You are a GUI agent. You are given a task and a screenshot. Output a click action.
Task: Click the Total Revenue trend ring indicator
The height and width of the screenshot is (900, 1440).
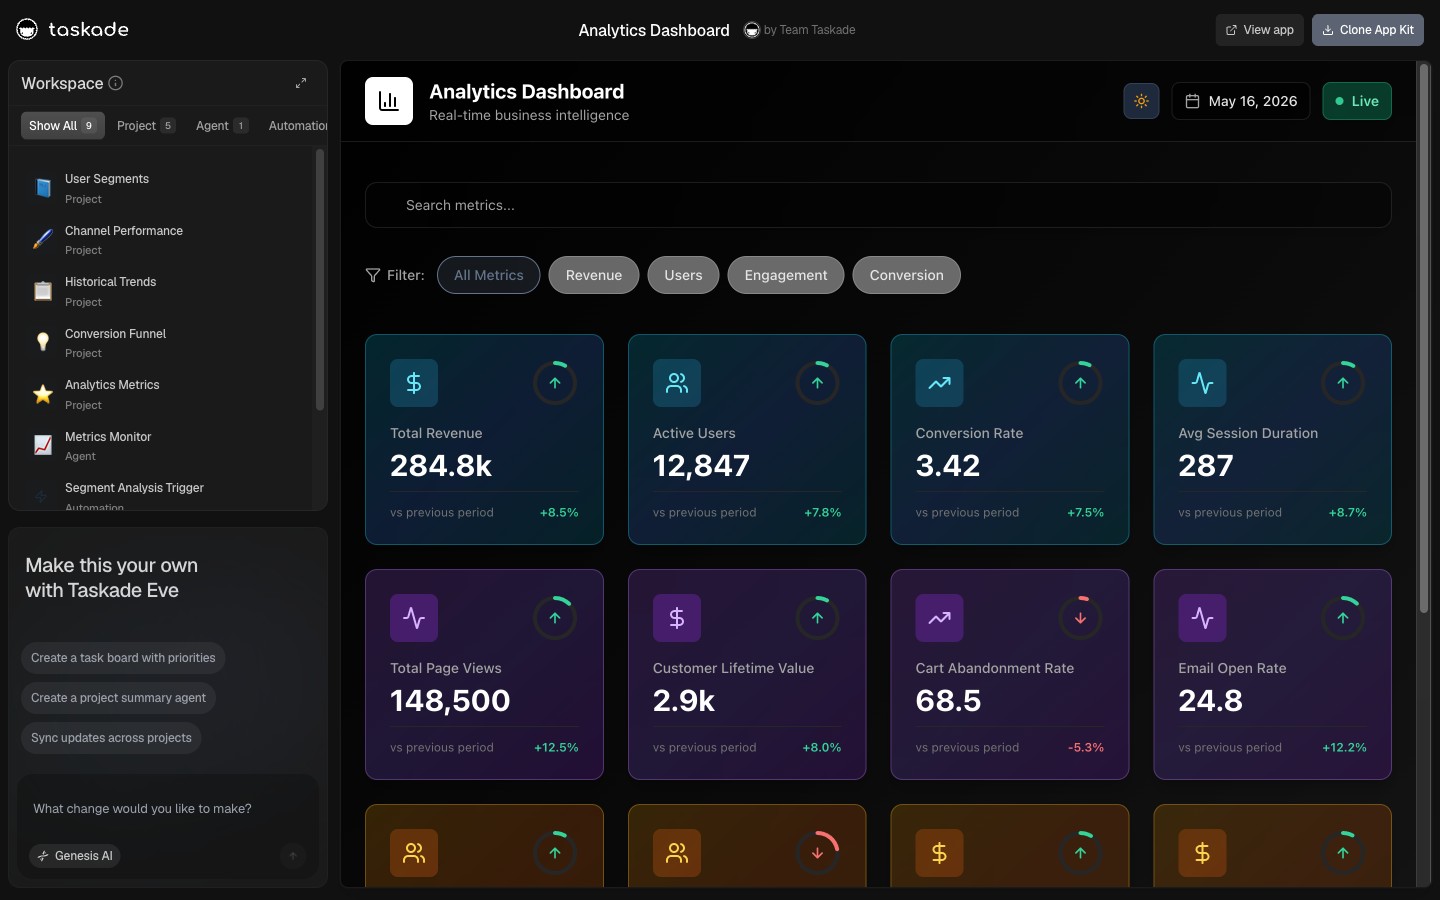(555, 383)
